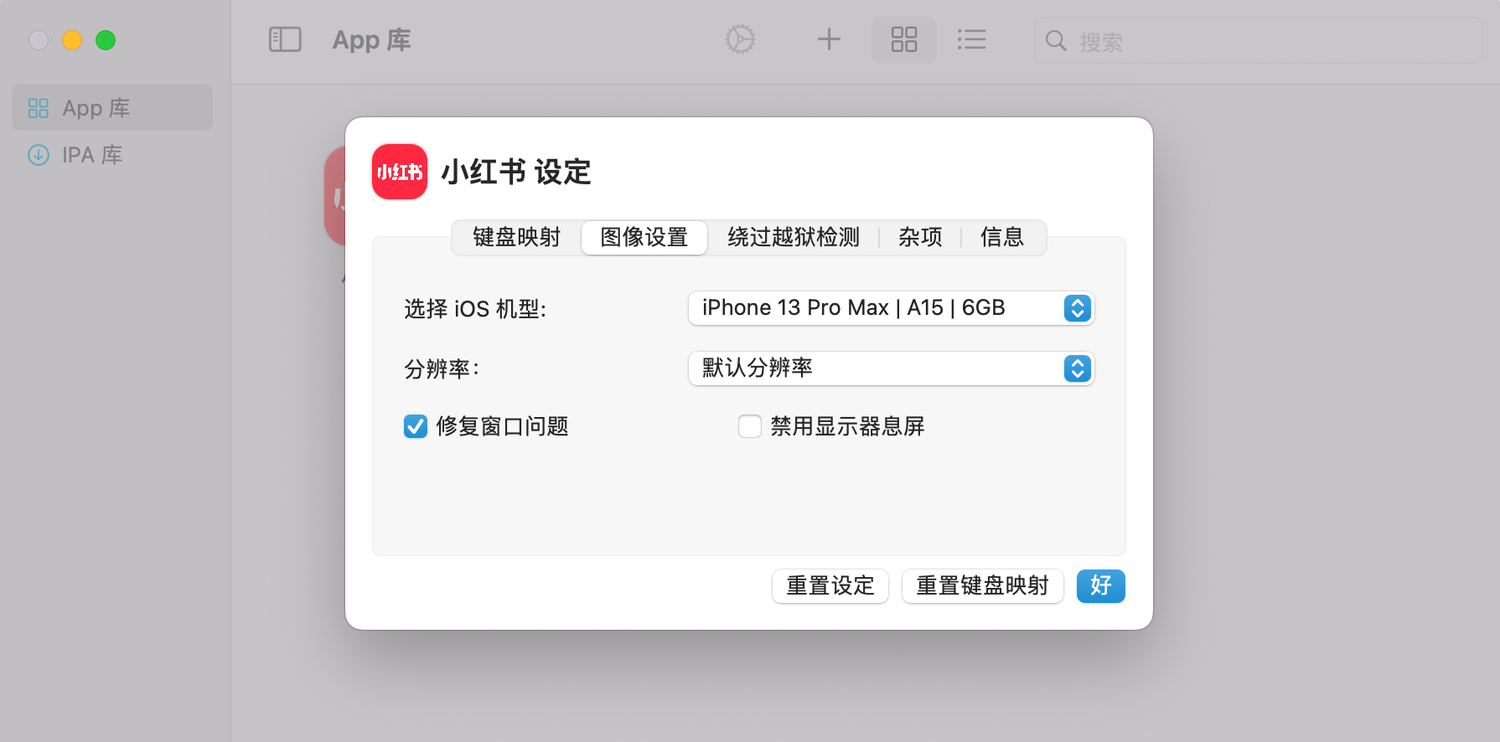Click the 重置键盘映射 button
Image resolution: width=1500 pixels, height=742 pixels.
(x=982, y=586)
